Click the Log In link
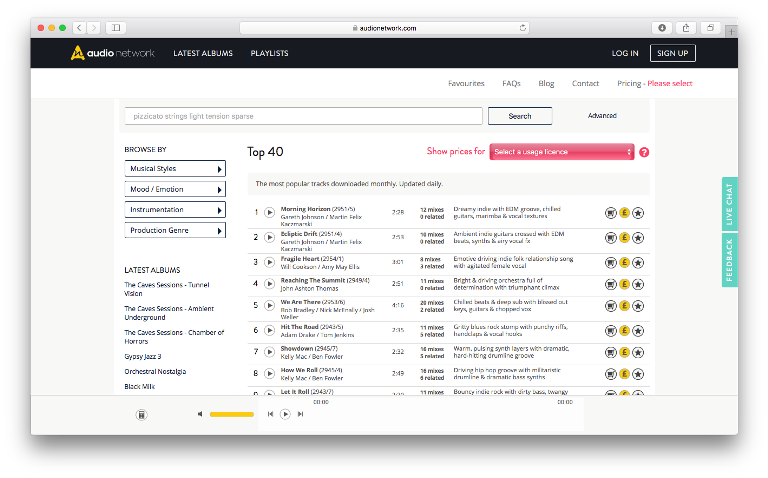 point(625,53)
